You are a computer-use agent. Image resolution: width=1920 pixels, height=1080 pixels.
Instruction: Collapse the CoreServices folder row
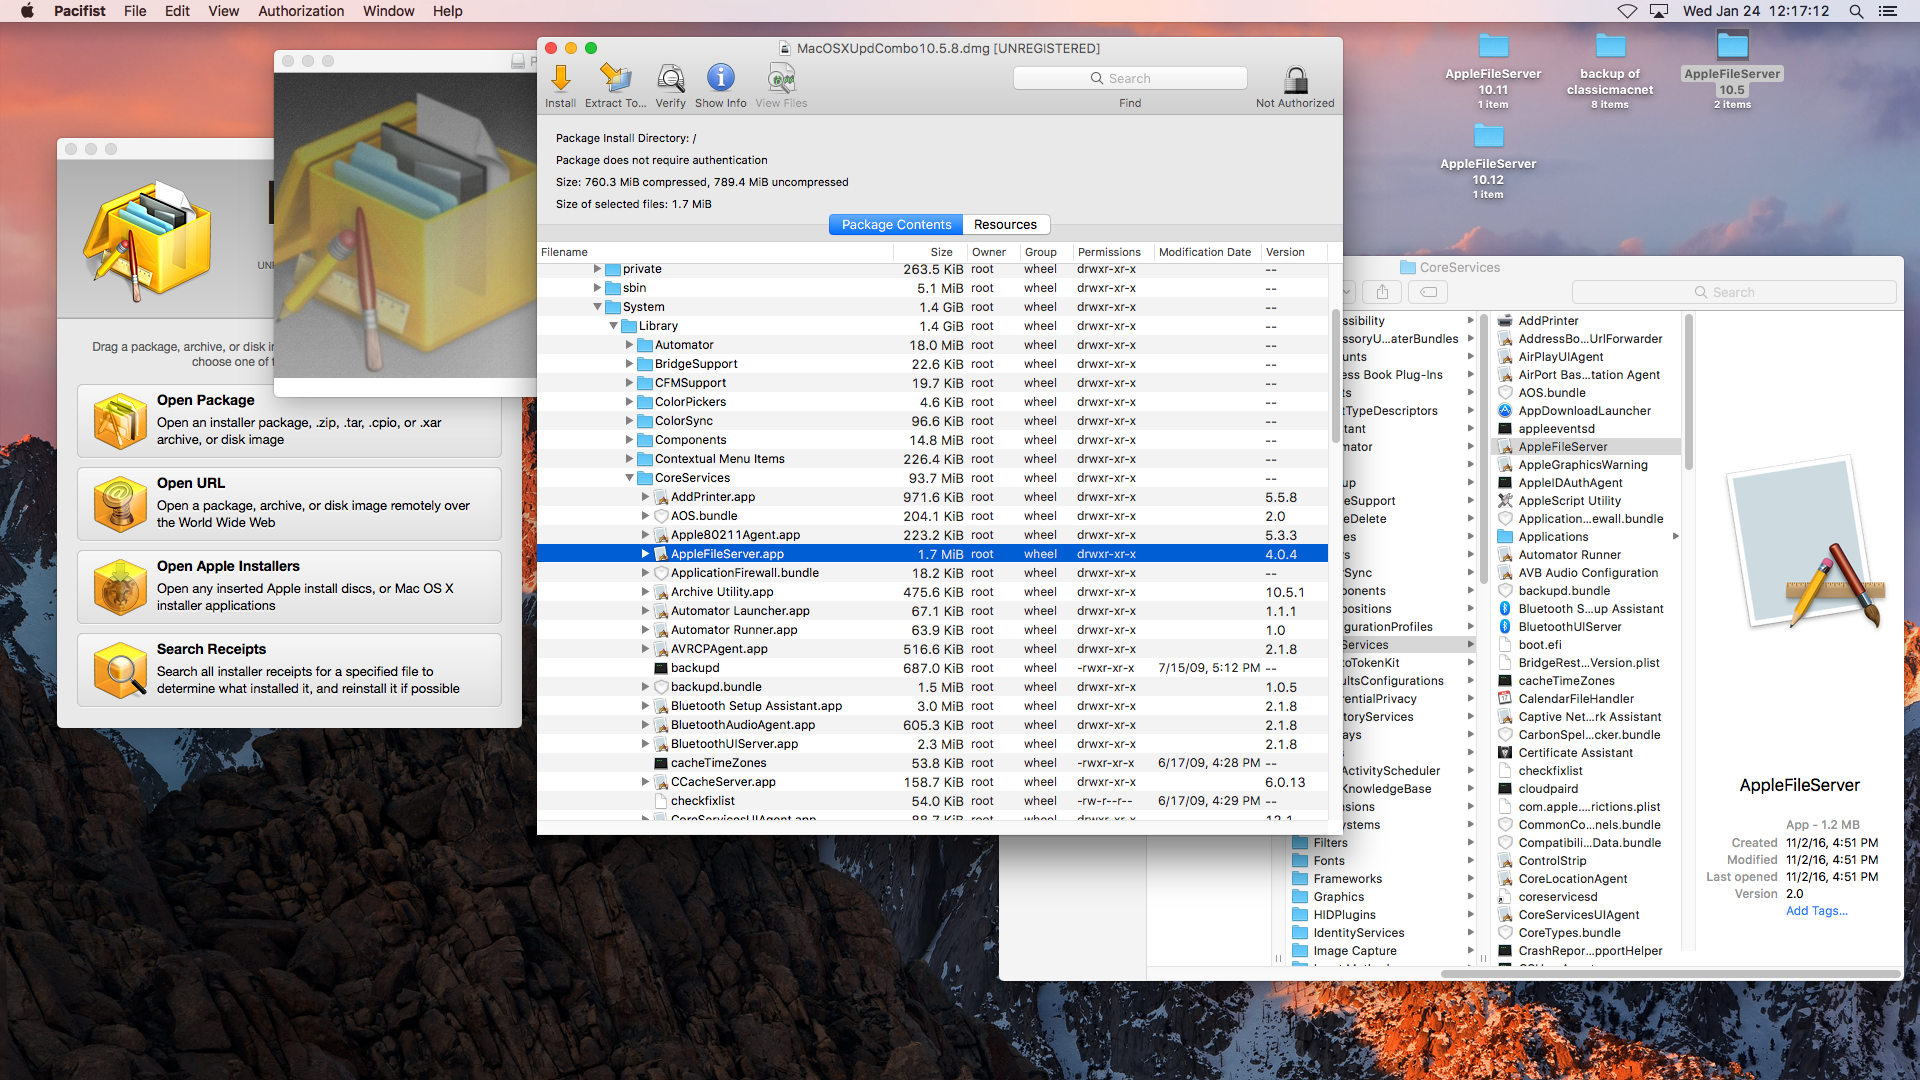click(629, 478)
